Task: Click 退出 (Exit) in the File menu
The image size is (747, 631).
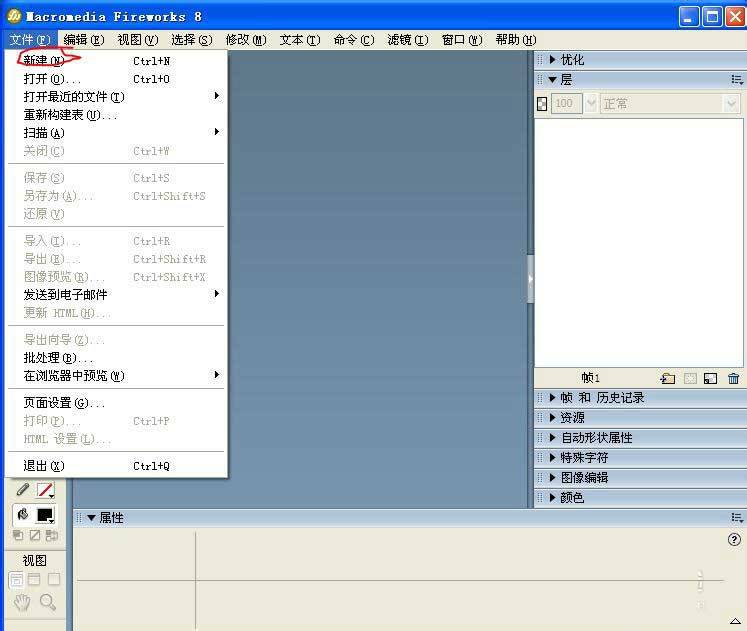Action: click(x=43, y=466)
